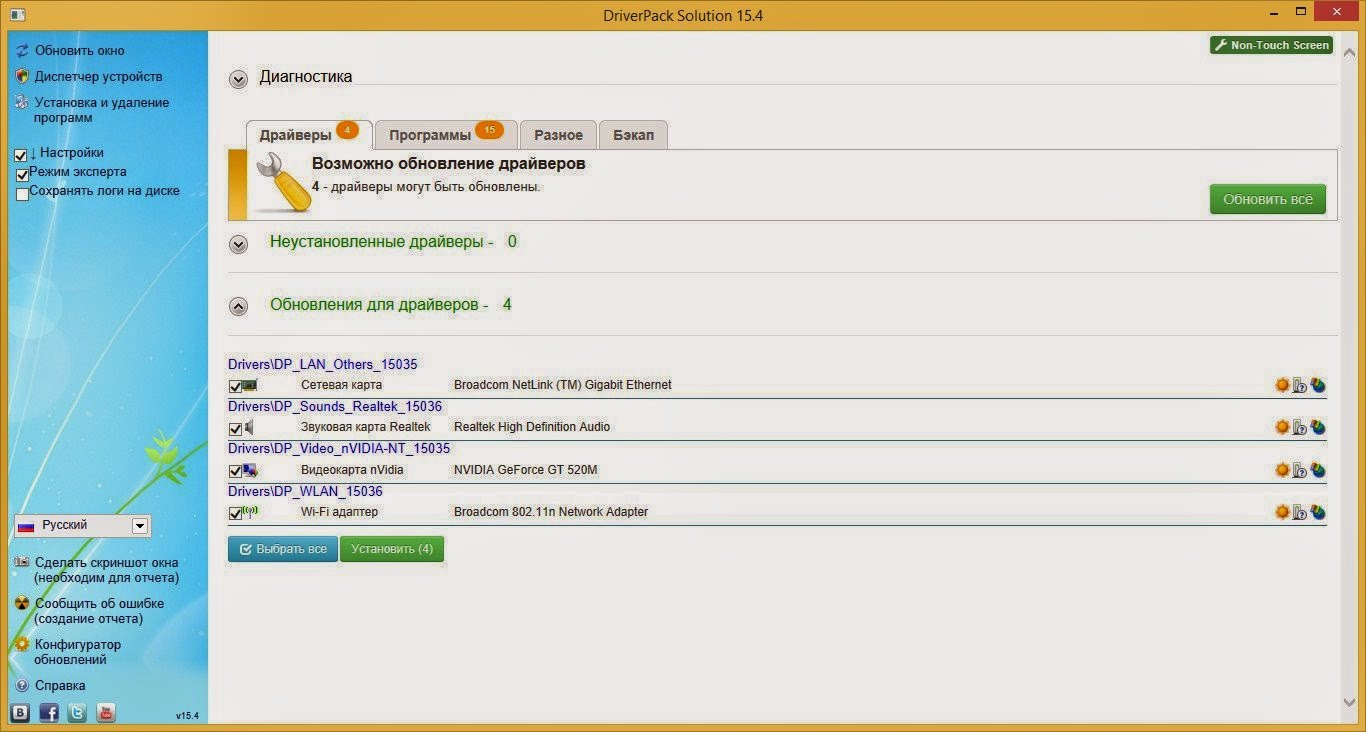Click the DriverPack icon in the title bar
Image resolution: width=1366 pixels, height=732 pixels.
16,15
